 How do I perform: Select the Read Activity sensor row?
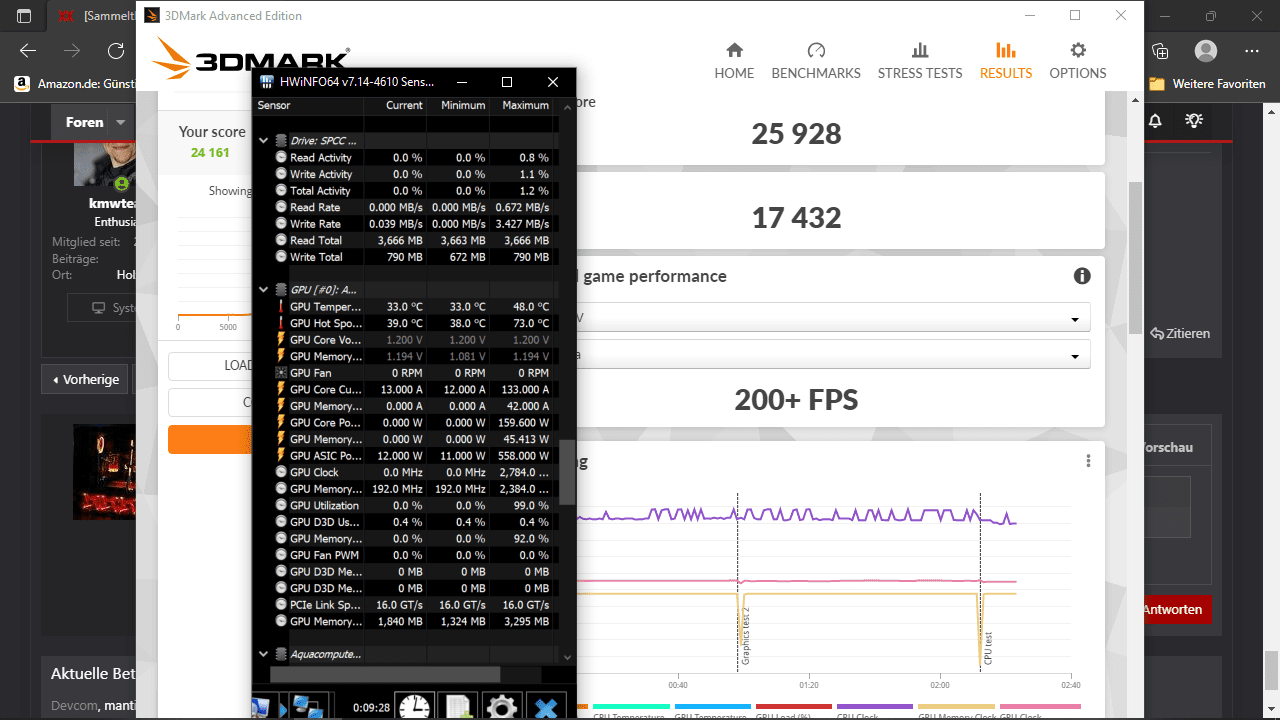click(x=404, y=158)
